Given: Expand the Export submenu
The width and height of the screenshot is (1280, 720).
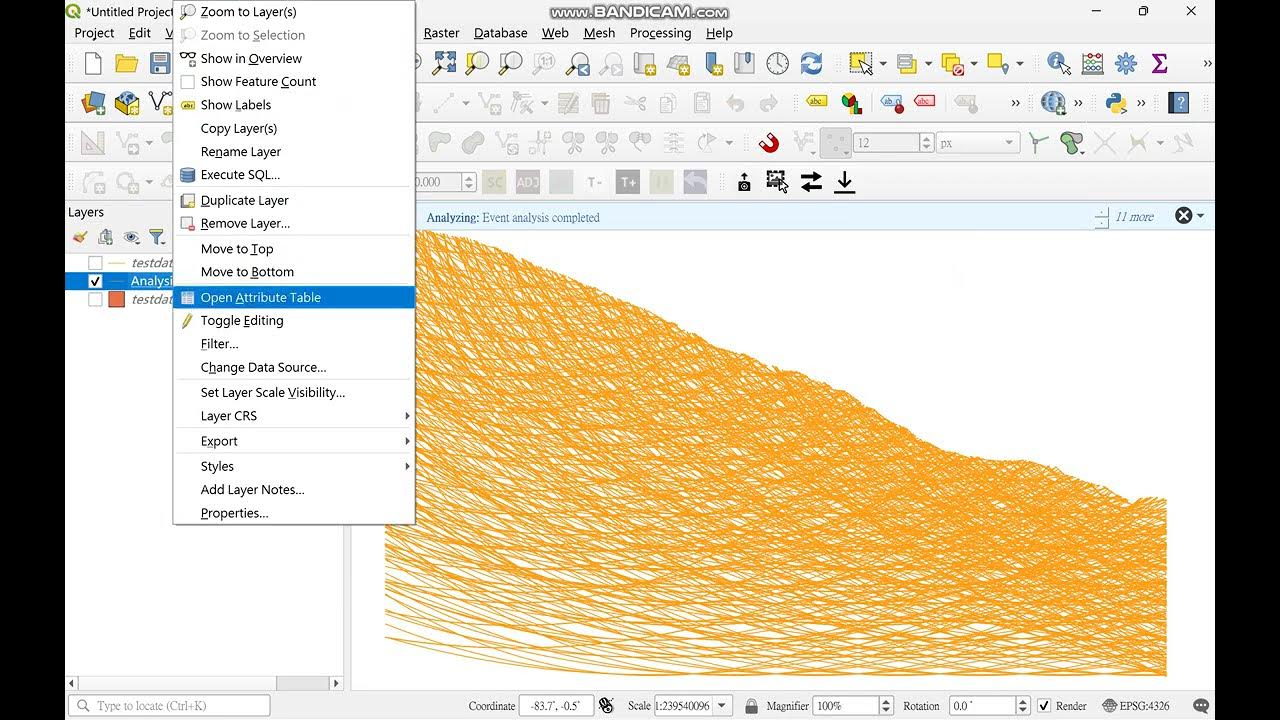Looking at the screenshot, I should (294, 441).
